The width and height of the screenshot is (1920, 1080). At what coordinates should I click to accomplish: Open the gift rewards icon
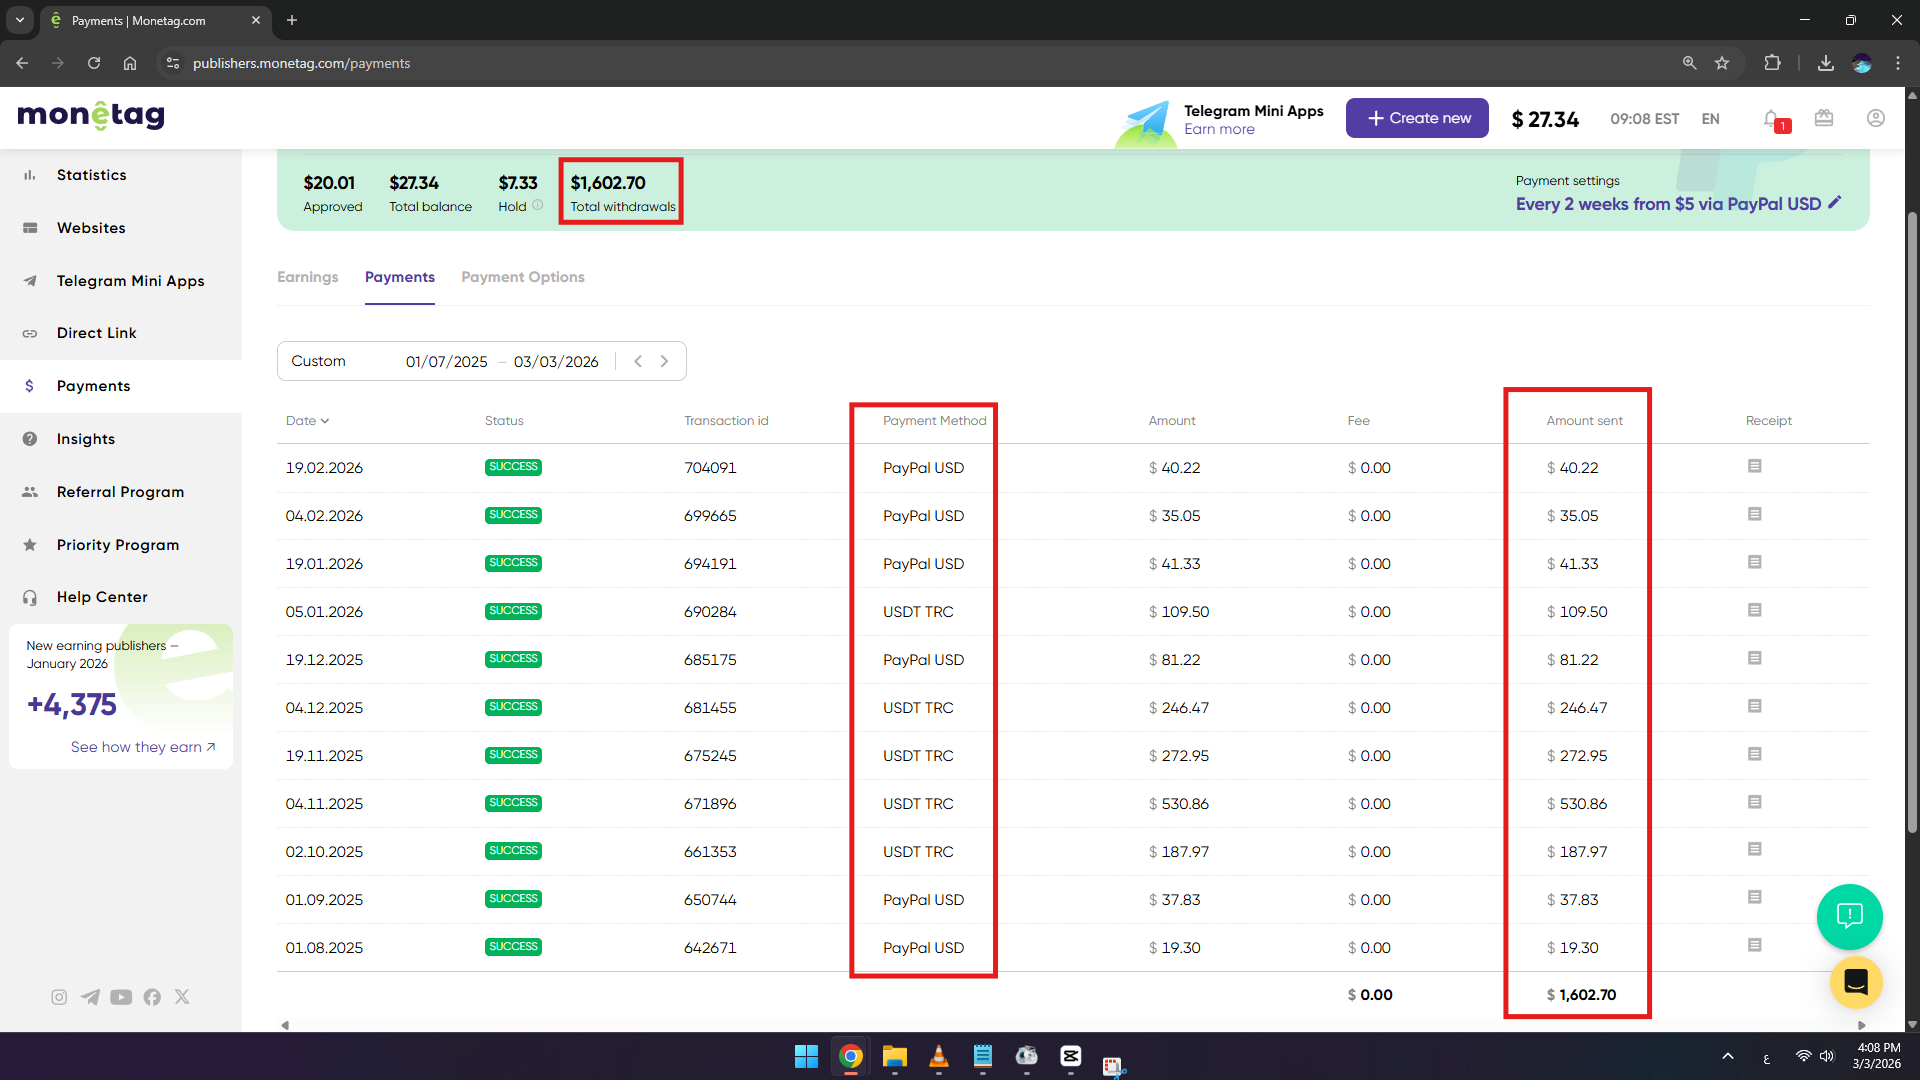click(x=1824, y=118)
